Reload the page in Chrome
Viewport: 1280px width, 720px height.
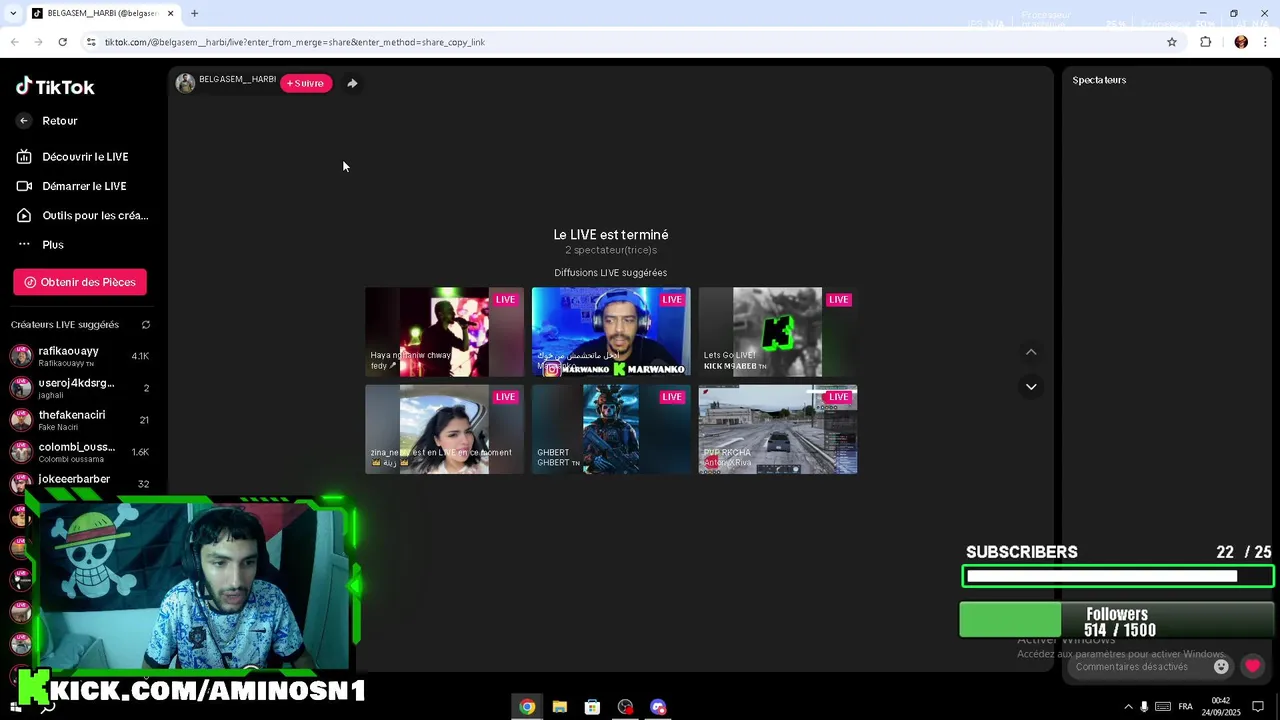click(63, 42)
